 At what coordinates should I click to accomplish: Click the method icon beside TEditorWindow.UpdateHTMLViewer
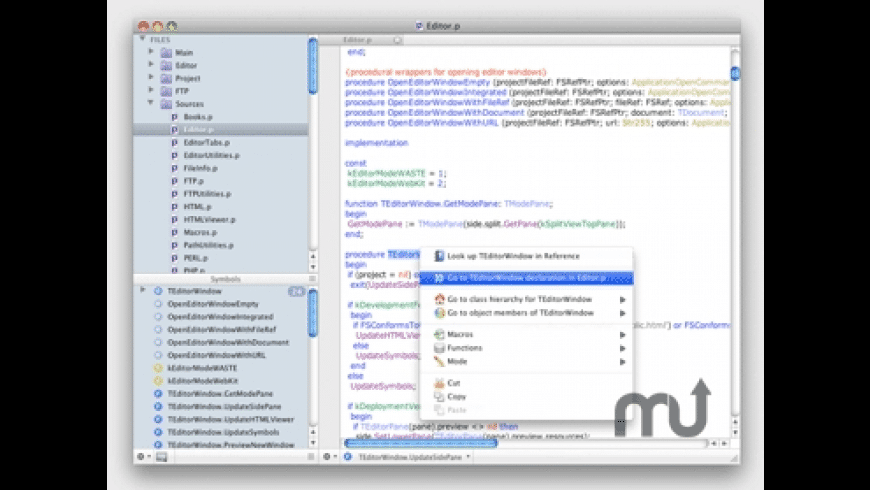point(158,420)
